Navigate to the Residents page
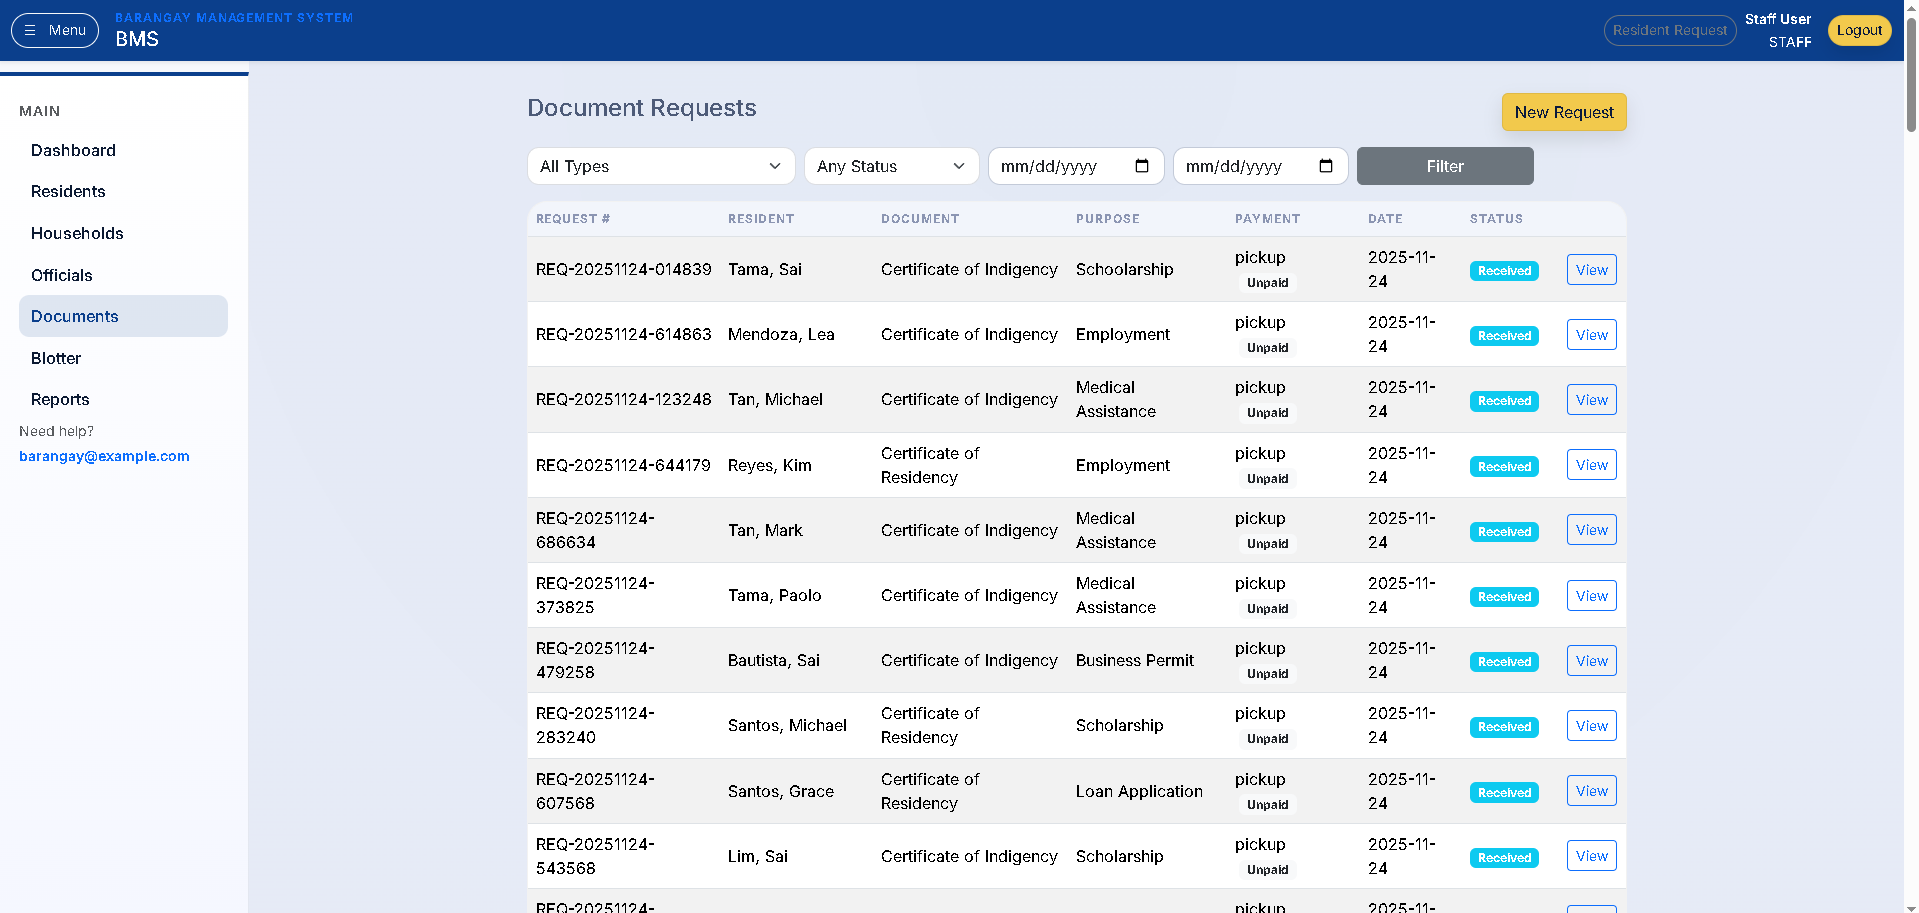Viewport: 1919px width, 913px height. click(68, 191)
